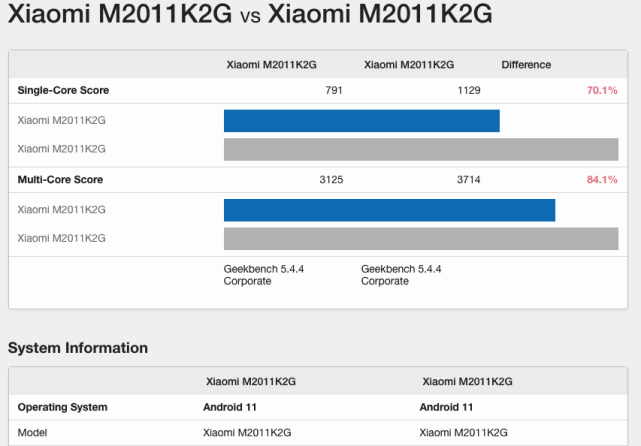
Task: Click the rightmost Geekbench 5.4.4 Corporate text
Action: click(x=401, y=275)
